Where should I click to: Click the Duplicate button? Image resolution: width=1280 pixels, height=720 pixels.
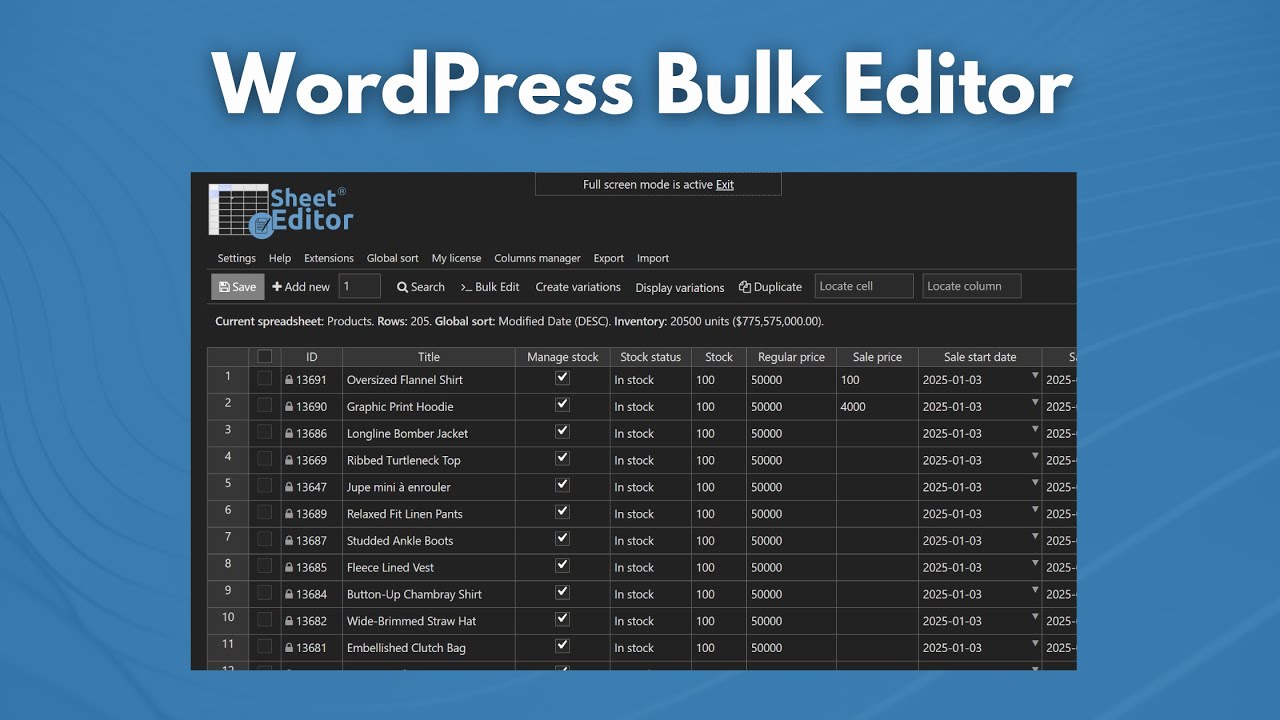pos(770,287)
